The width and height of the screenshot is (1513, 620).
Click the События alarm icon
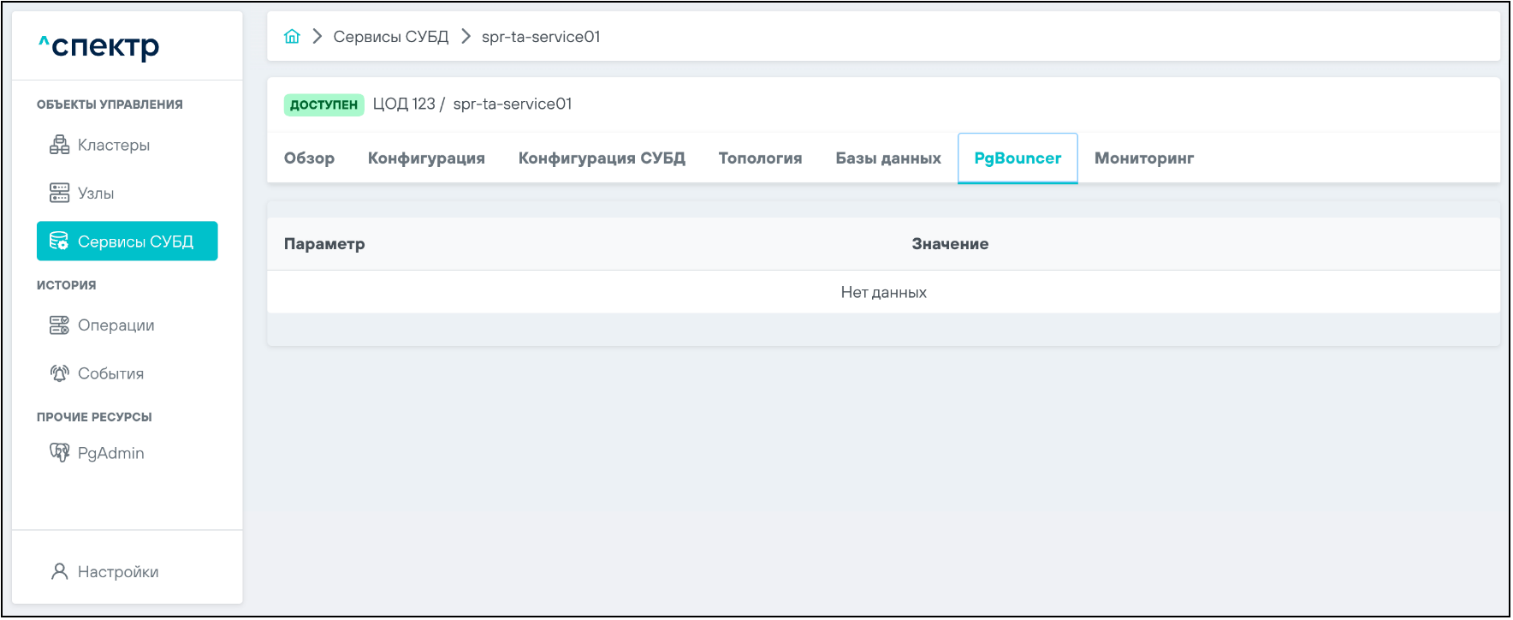click(x=59, y=373)
